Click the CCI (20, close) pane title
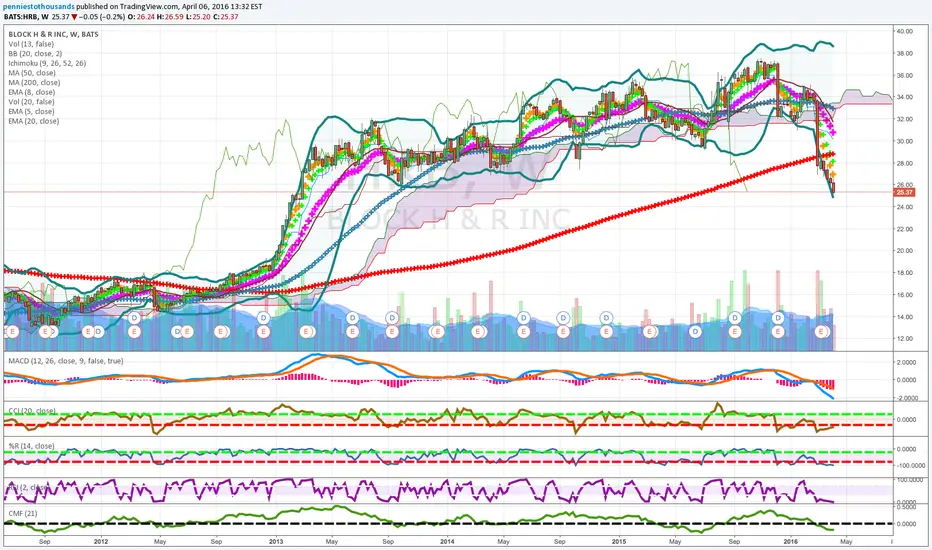 coord(32,411)
